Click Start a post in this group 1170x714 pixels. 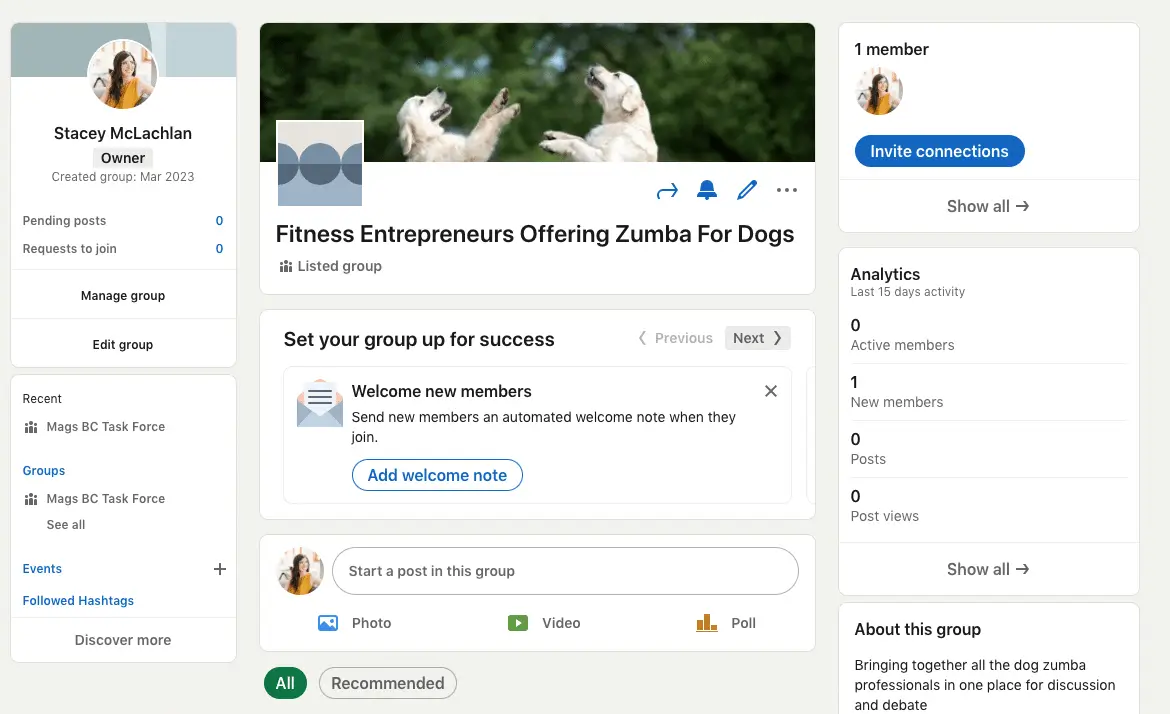point(565,571)
